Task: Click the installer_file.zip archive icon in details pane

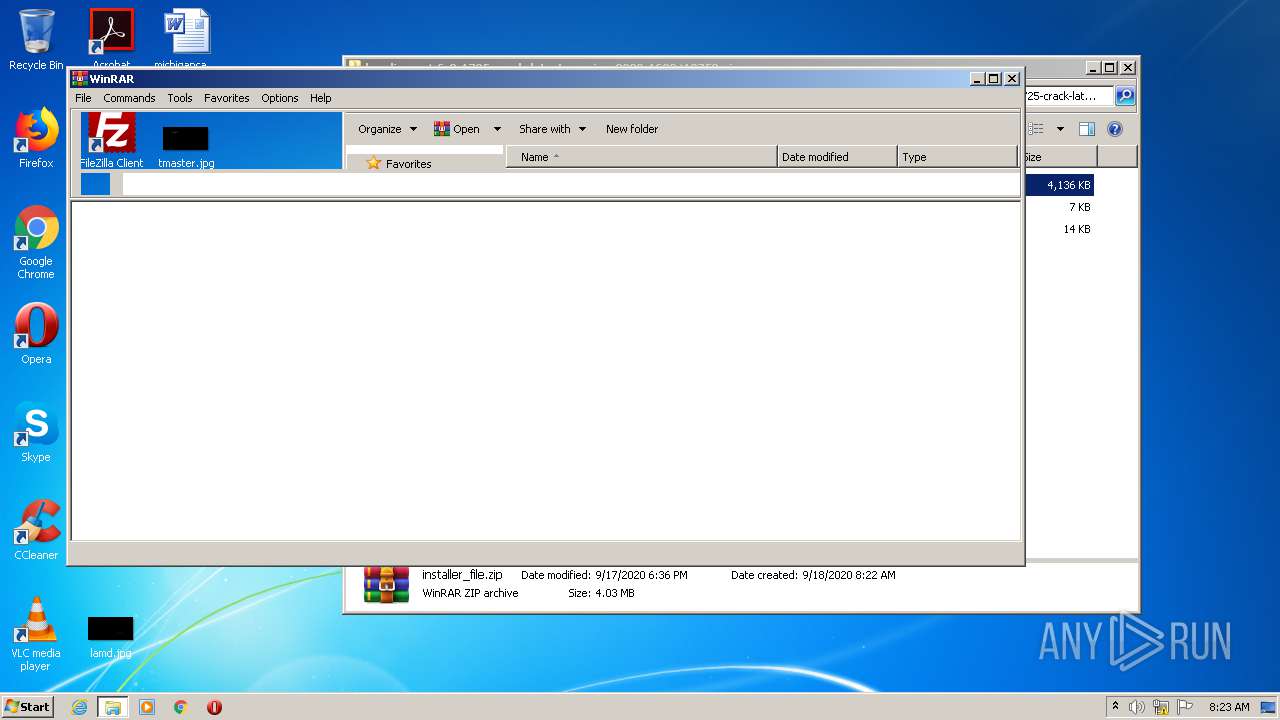Action: pyautogui.click(x=386, y=584)
